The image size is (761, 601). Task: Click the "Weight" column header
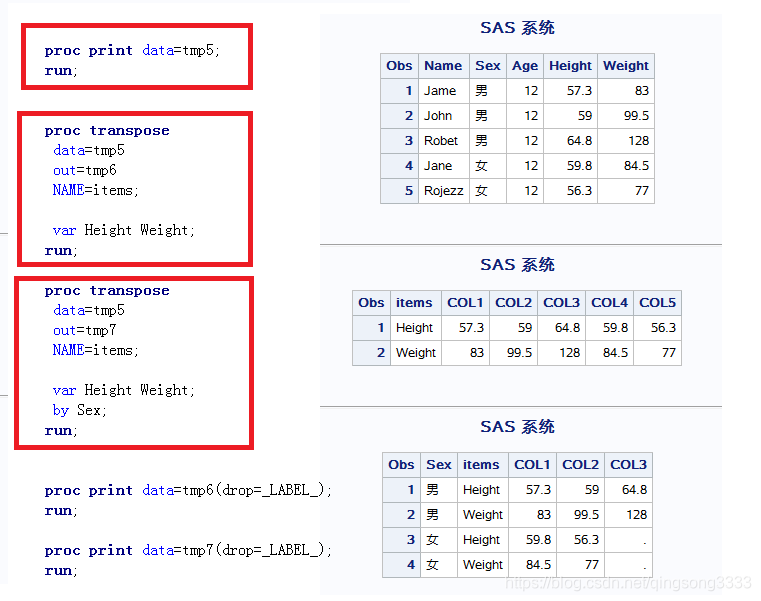click(626, 66)
